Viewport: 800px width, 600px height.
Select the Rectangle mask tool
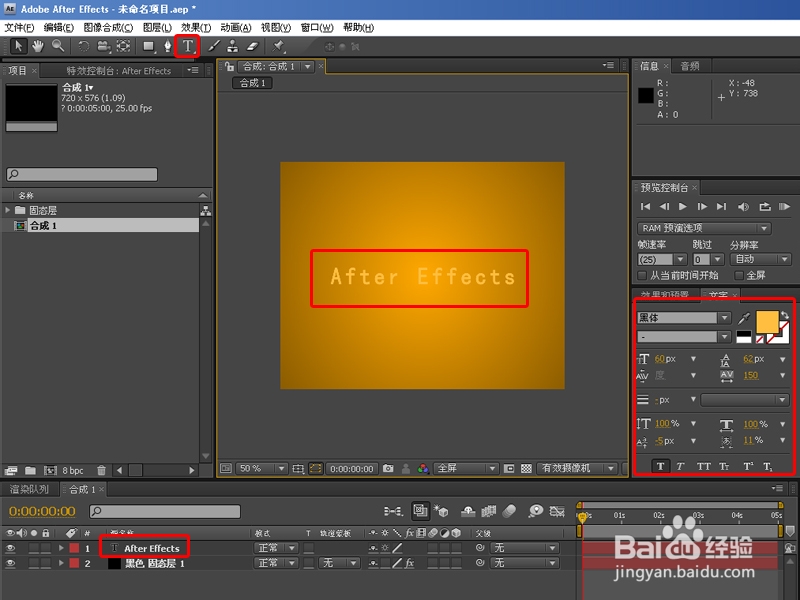148,46
